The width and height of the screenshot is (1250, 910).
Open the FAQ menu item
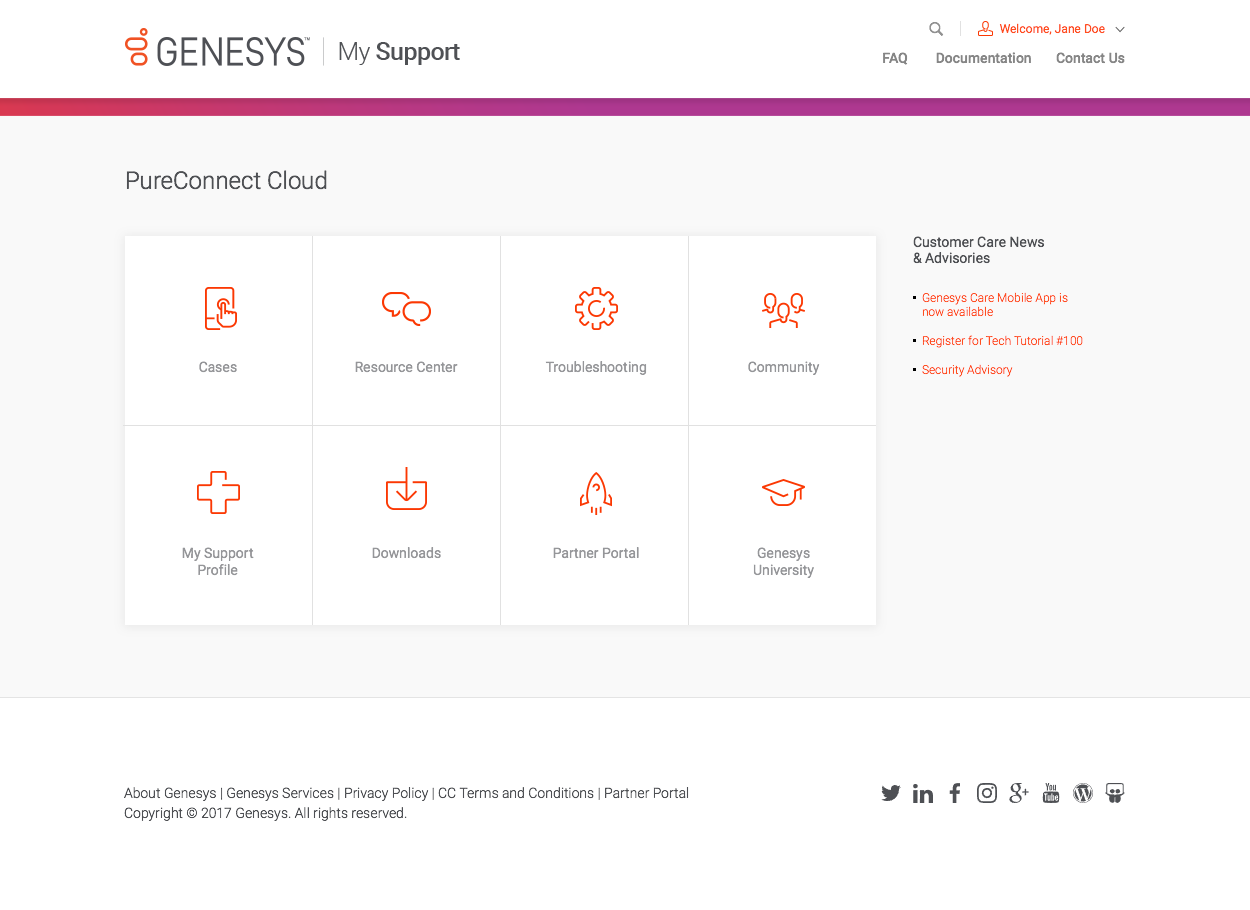click(x=895, y=58)
